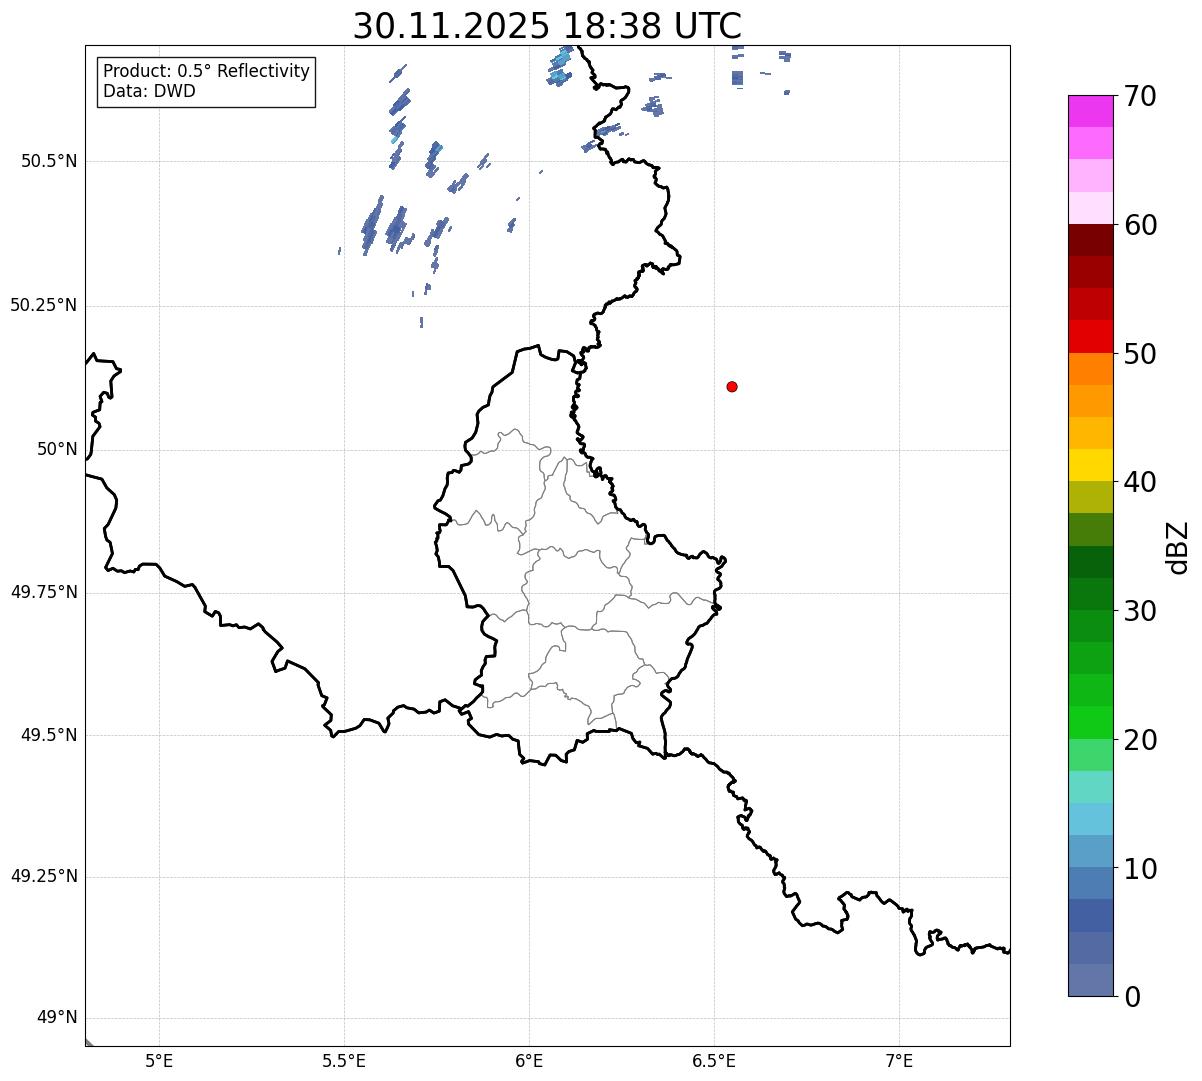Image resolution: width=1202 pixels, height=1081 pixels.
Task: Click the title '30.11.2025 18:38 UTC'
Action: (x=547, y=25)
